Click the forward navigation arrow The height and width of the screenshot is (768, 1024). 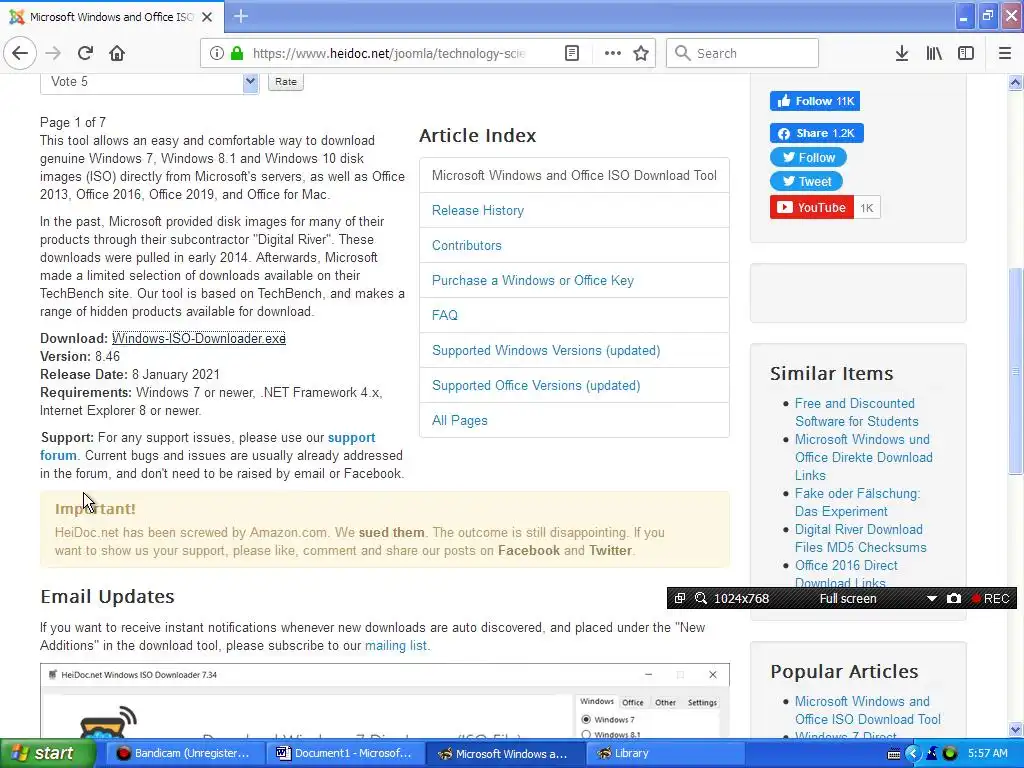point(53,53)
